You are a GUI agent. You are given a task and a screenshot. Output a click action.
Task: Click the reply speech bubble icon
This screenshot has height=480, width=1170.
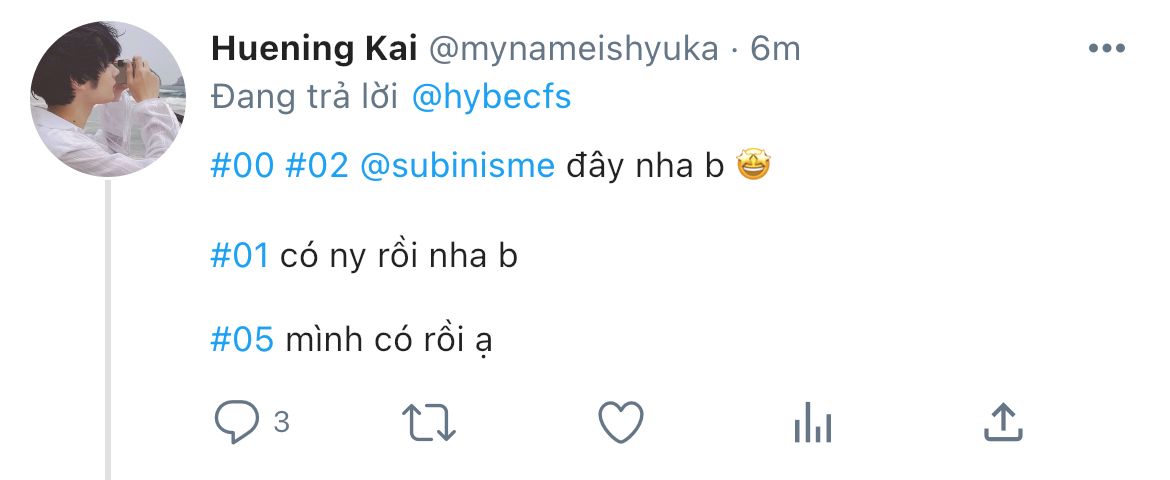coord(237,423)
